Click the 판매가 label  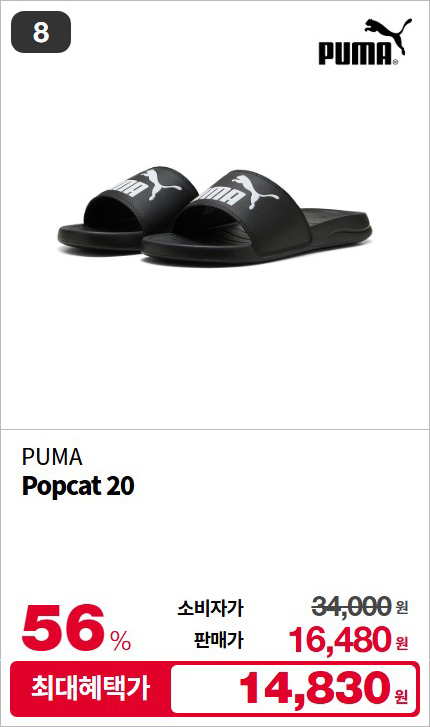click(218, 640)
